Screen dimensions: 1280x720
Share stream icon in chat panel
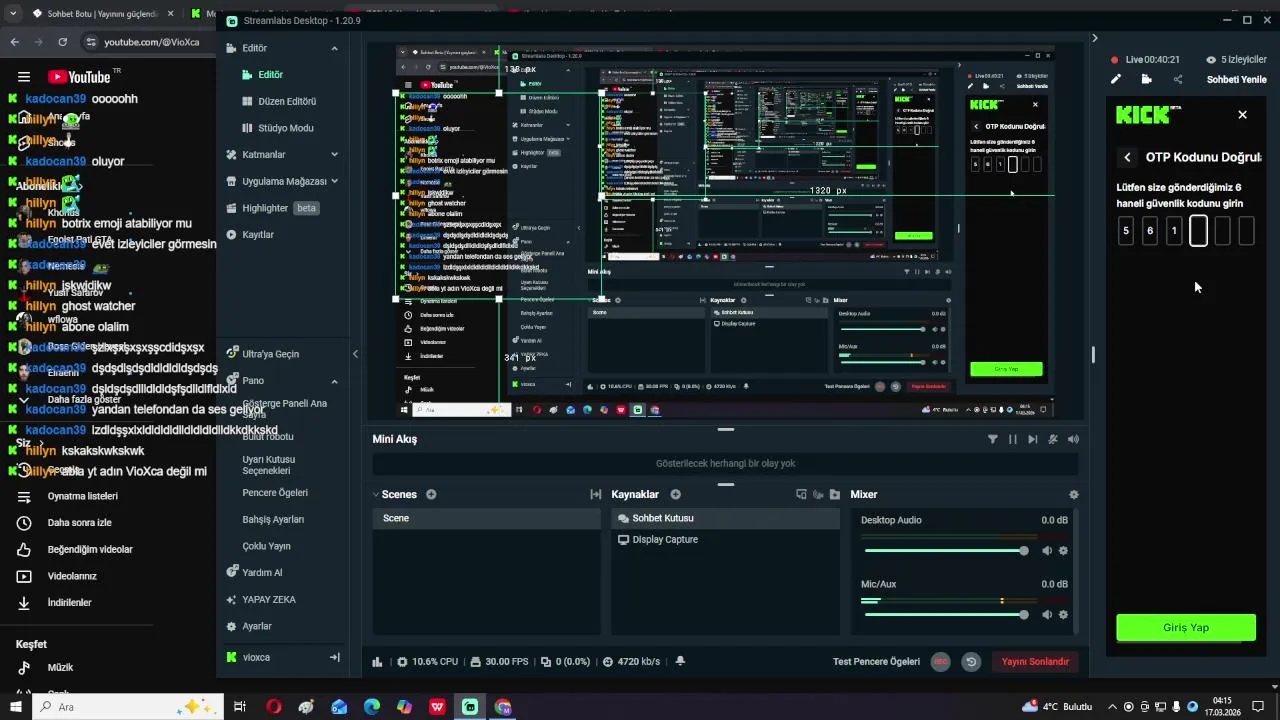(x=1177, y=79)
